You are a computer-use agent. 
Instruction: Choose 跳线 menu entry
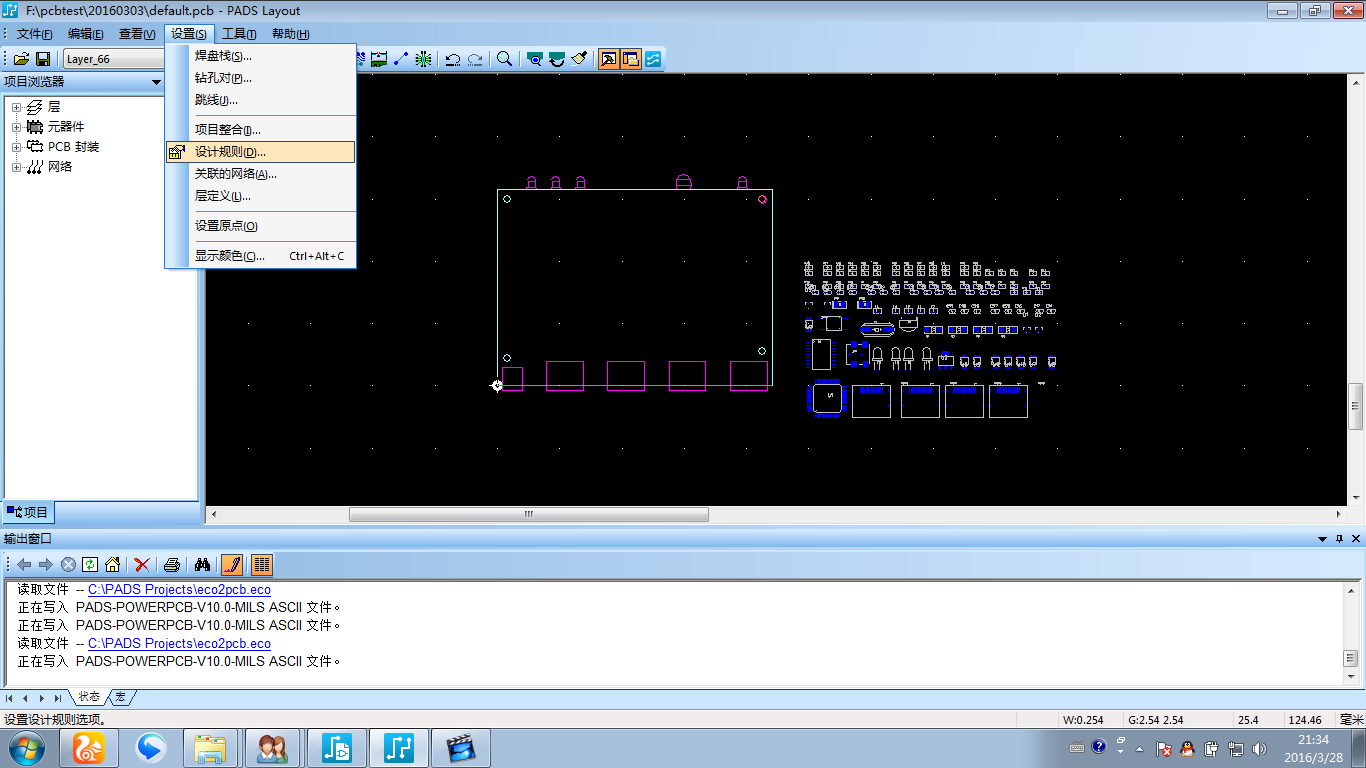(x=260, y=100)
